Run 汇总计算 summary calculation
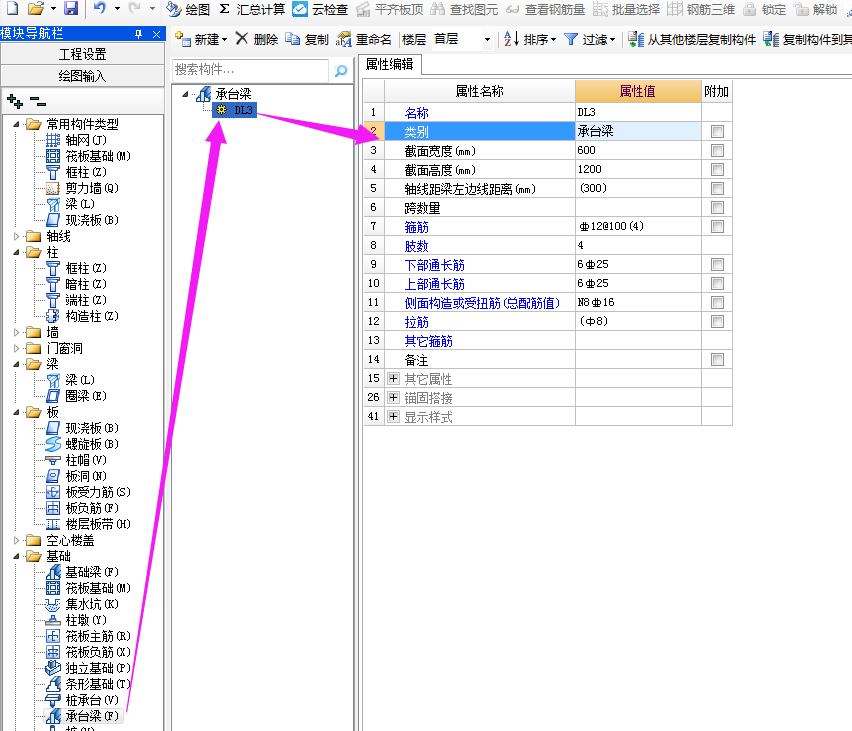 tap(253, 9)
